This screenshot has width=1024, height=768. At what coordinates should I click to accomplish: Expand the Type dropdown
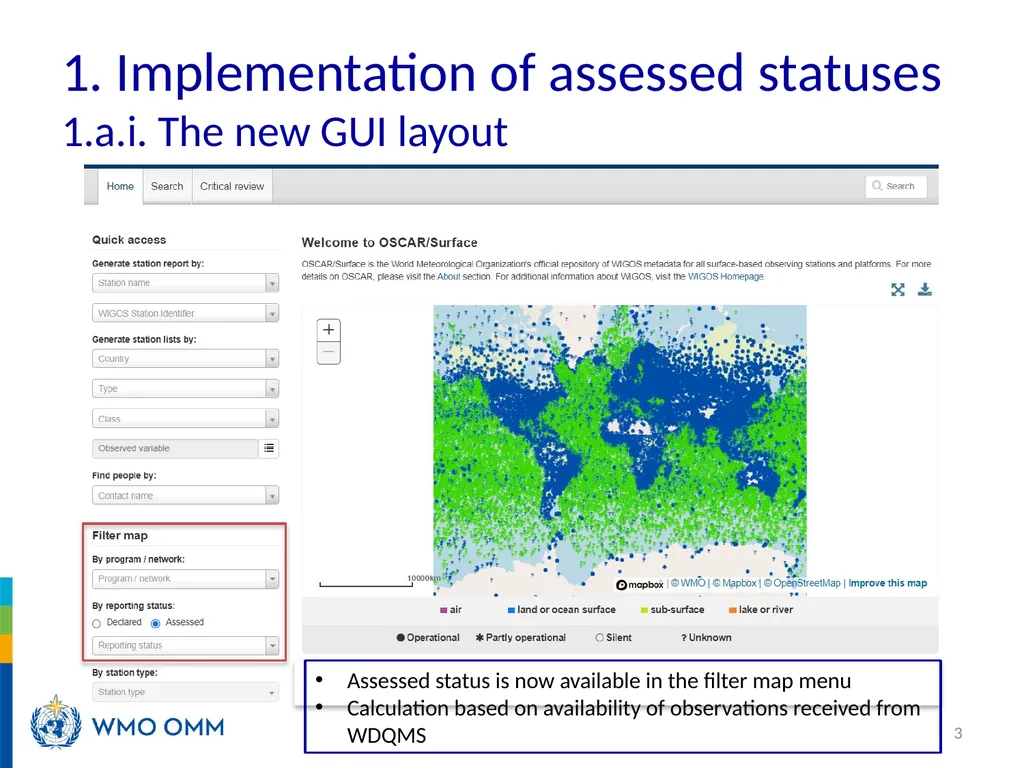point(185,389)
